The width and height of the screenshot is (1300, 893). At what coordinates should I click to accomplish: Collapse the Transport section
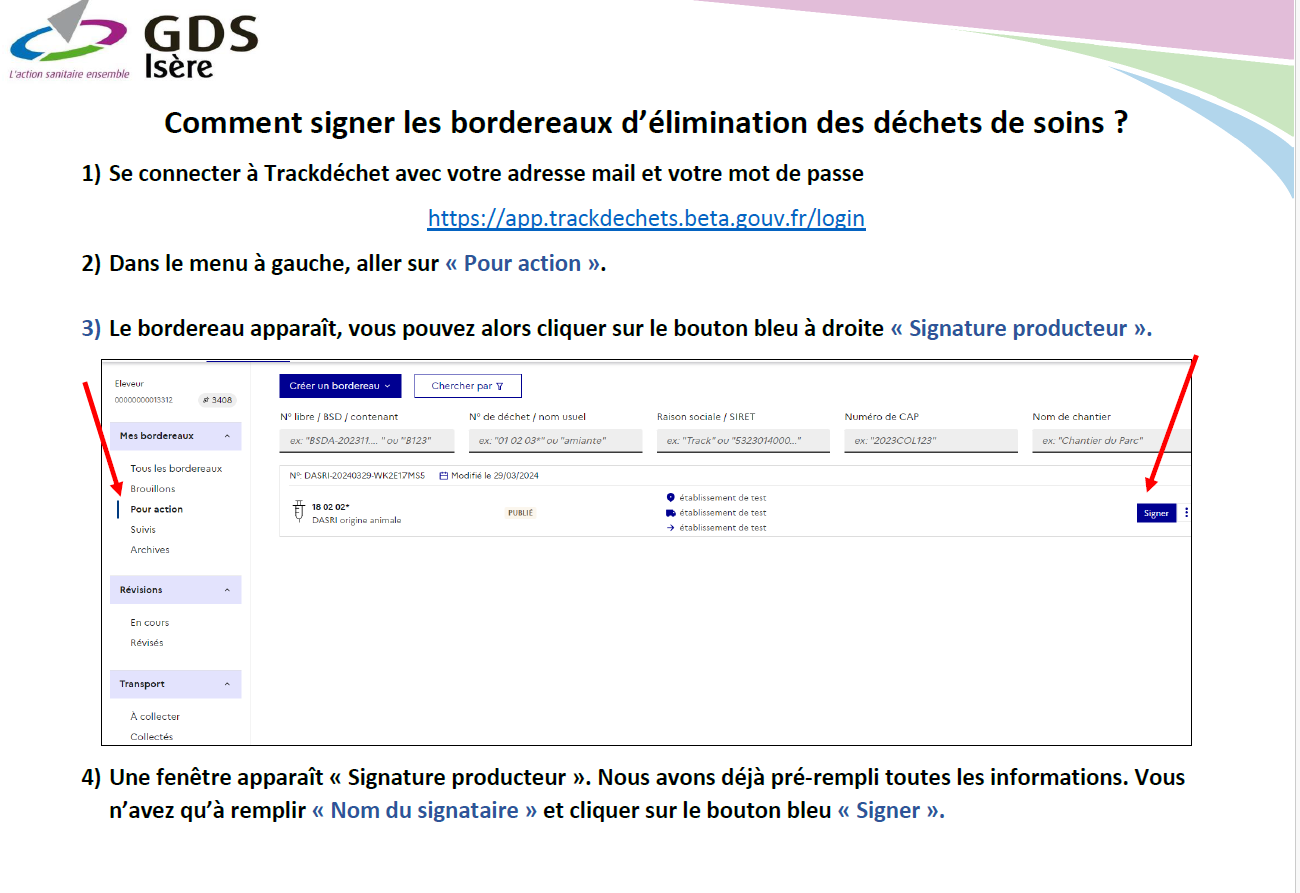click(x=226, y=684)
